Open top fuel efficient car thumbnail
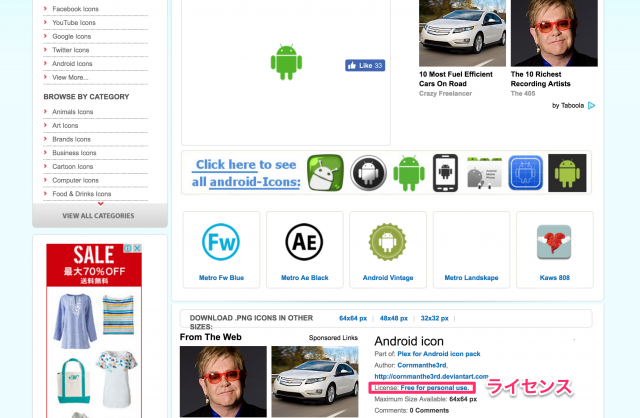The image size is (640, 418). tap(462, 33)
